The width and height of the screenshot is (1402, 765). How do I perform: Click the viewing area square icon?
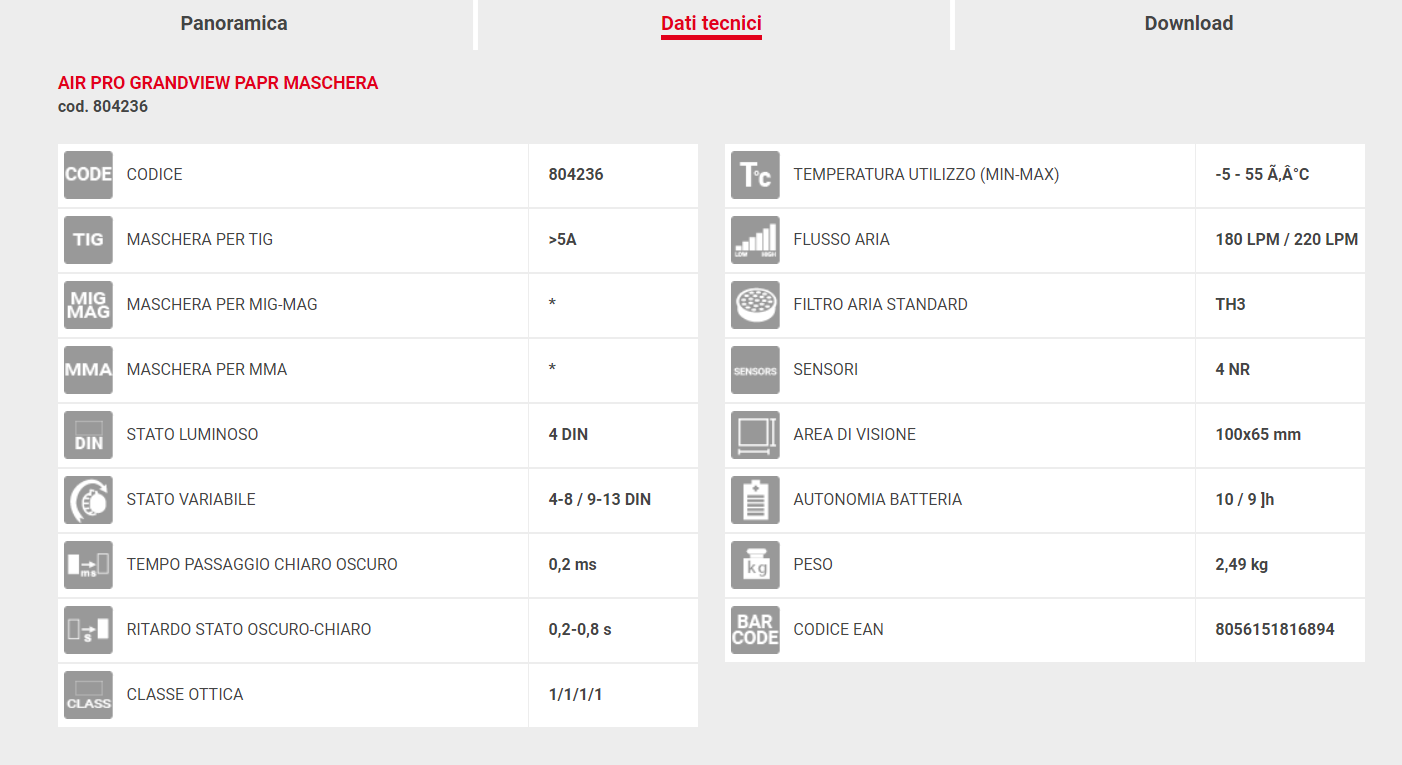tap(755, 435)
